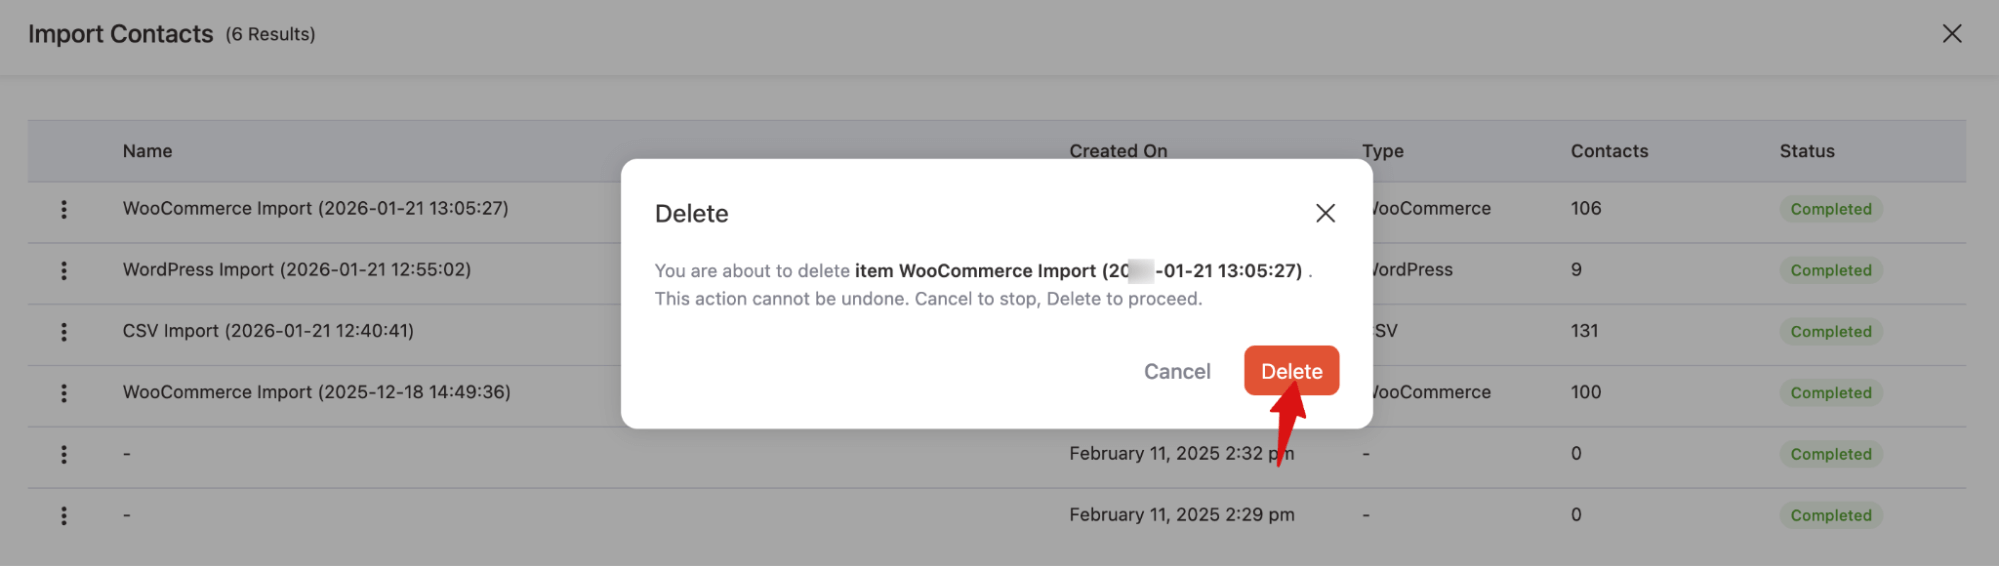Close the Delete dialog with X icon

(x=1325, y=213)
